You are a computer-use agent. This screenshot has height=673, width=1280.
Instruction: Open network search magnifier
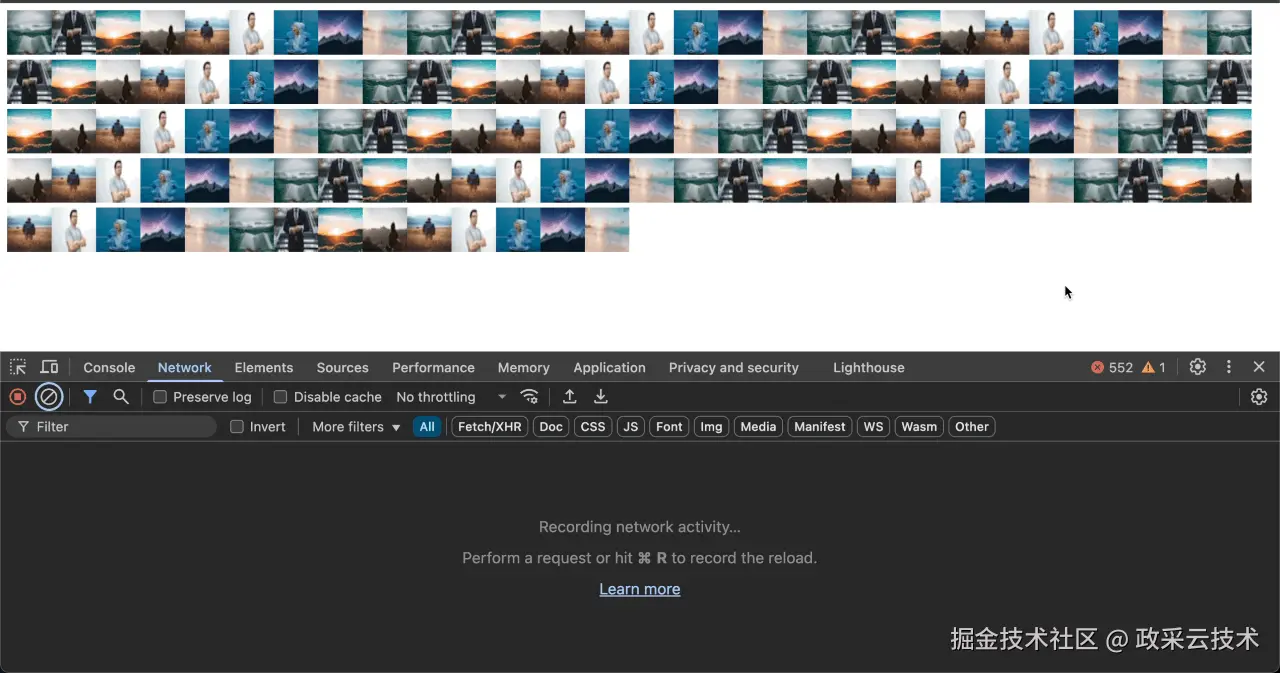[121, 397]
